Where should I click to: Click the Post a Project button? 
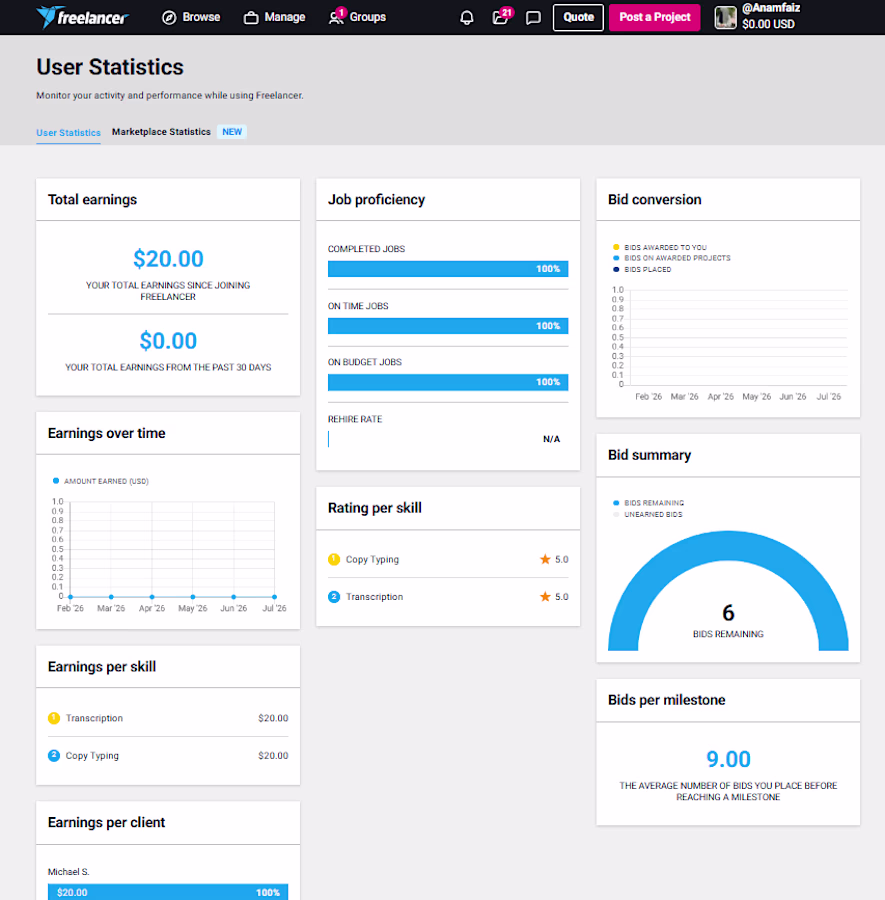(x=654, y=17)
